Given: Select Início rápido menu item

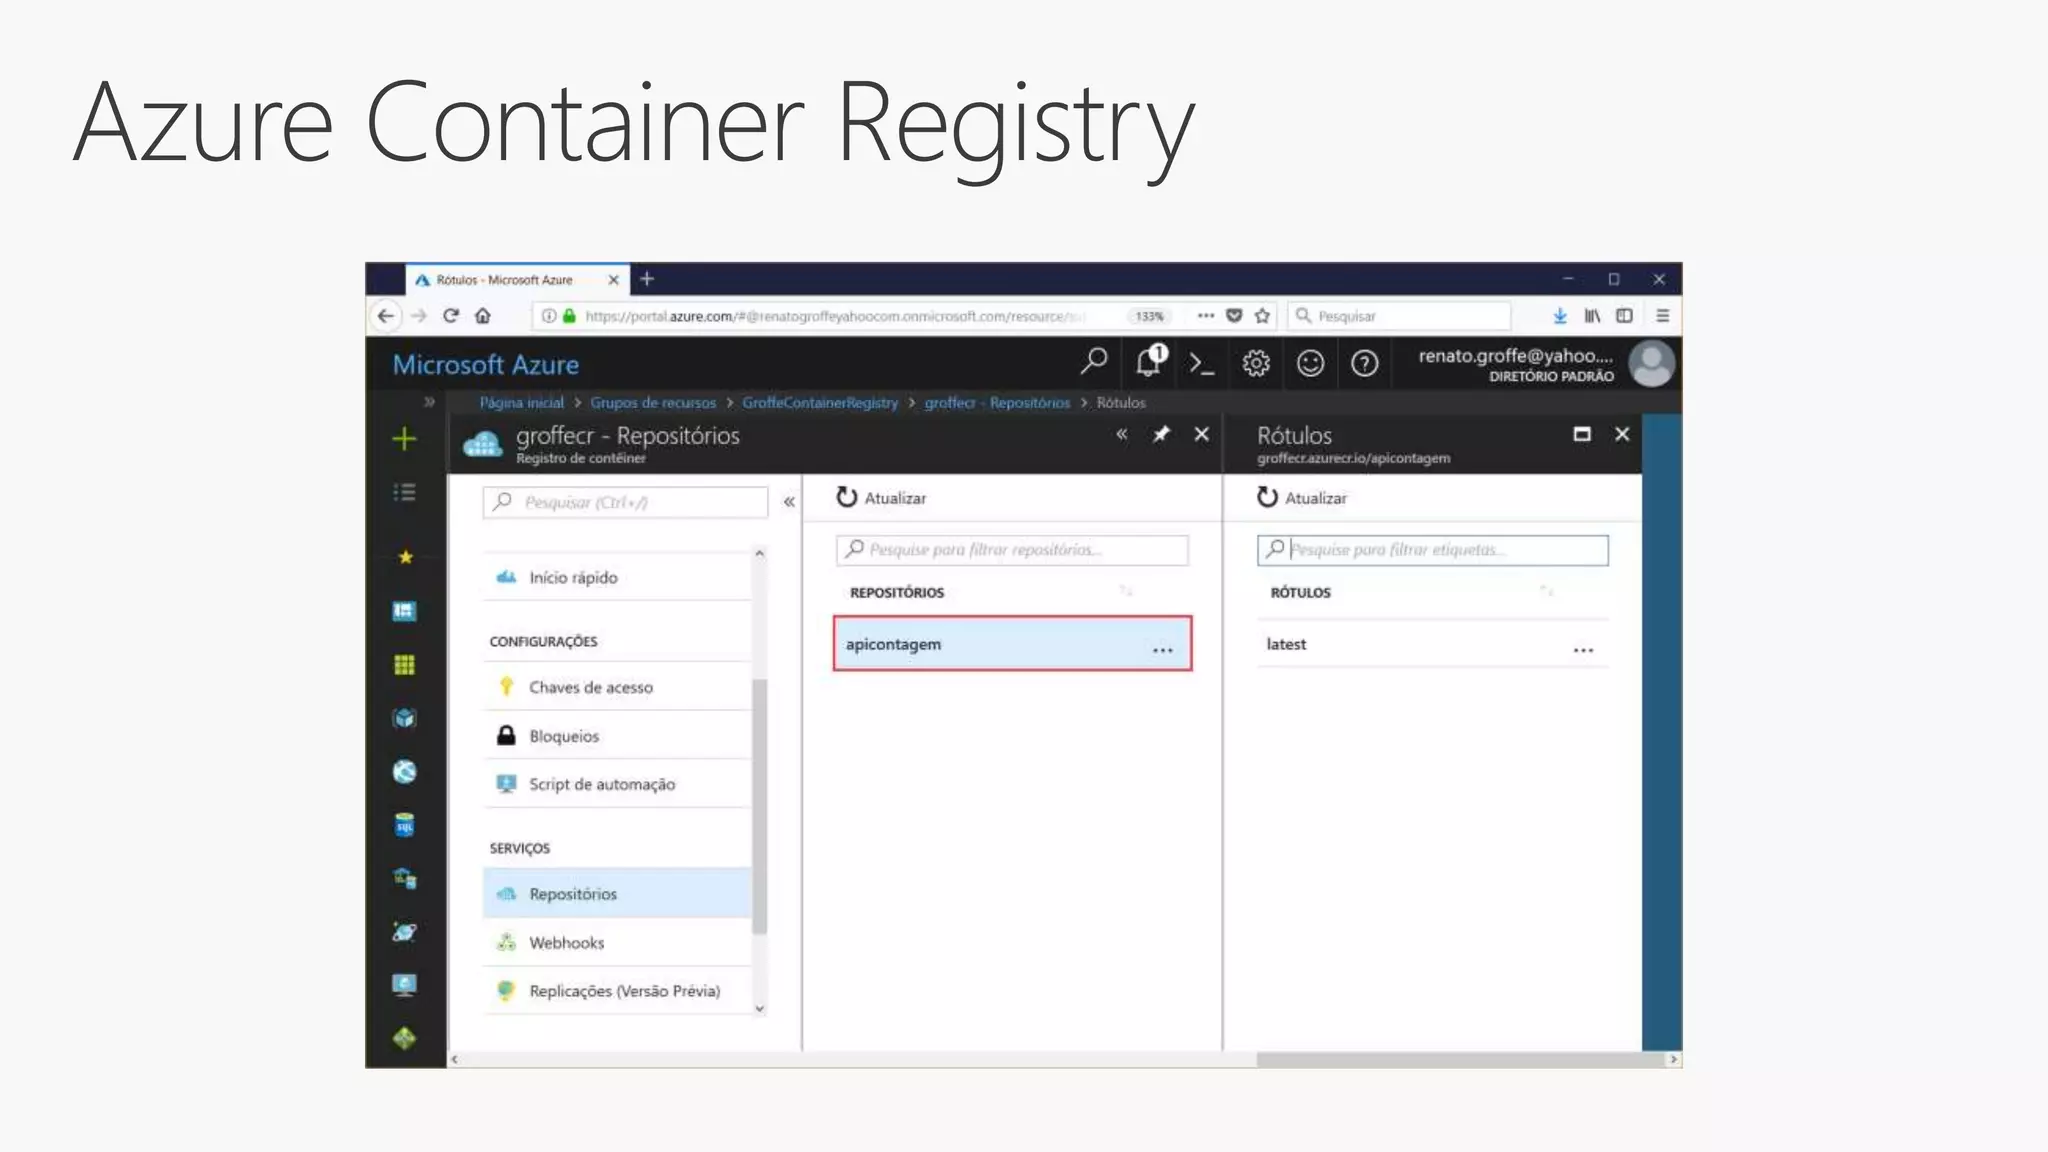Looking at the screenshot, I should click(x=617, y=577).
